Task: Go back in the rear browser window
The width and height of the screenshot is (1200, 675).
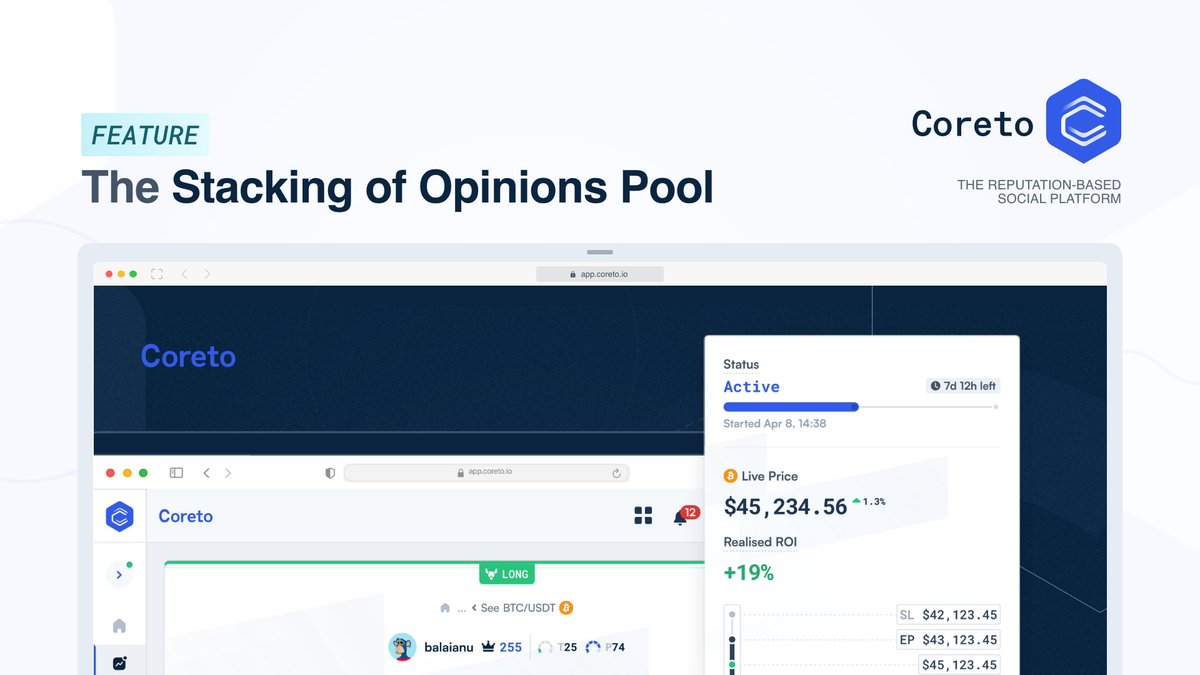Action: tap(184, 274)
